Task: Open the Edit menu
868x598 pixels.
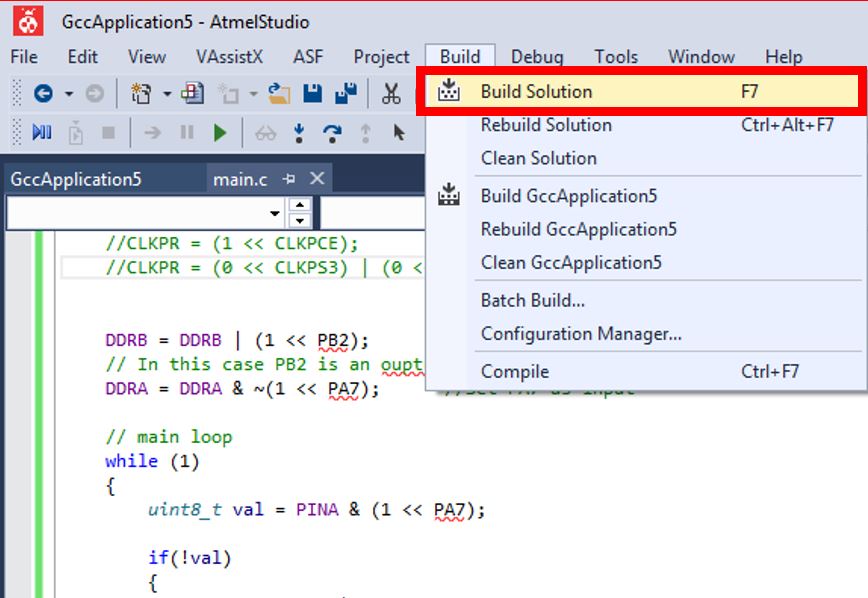Action: (82, 56)
